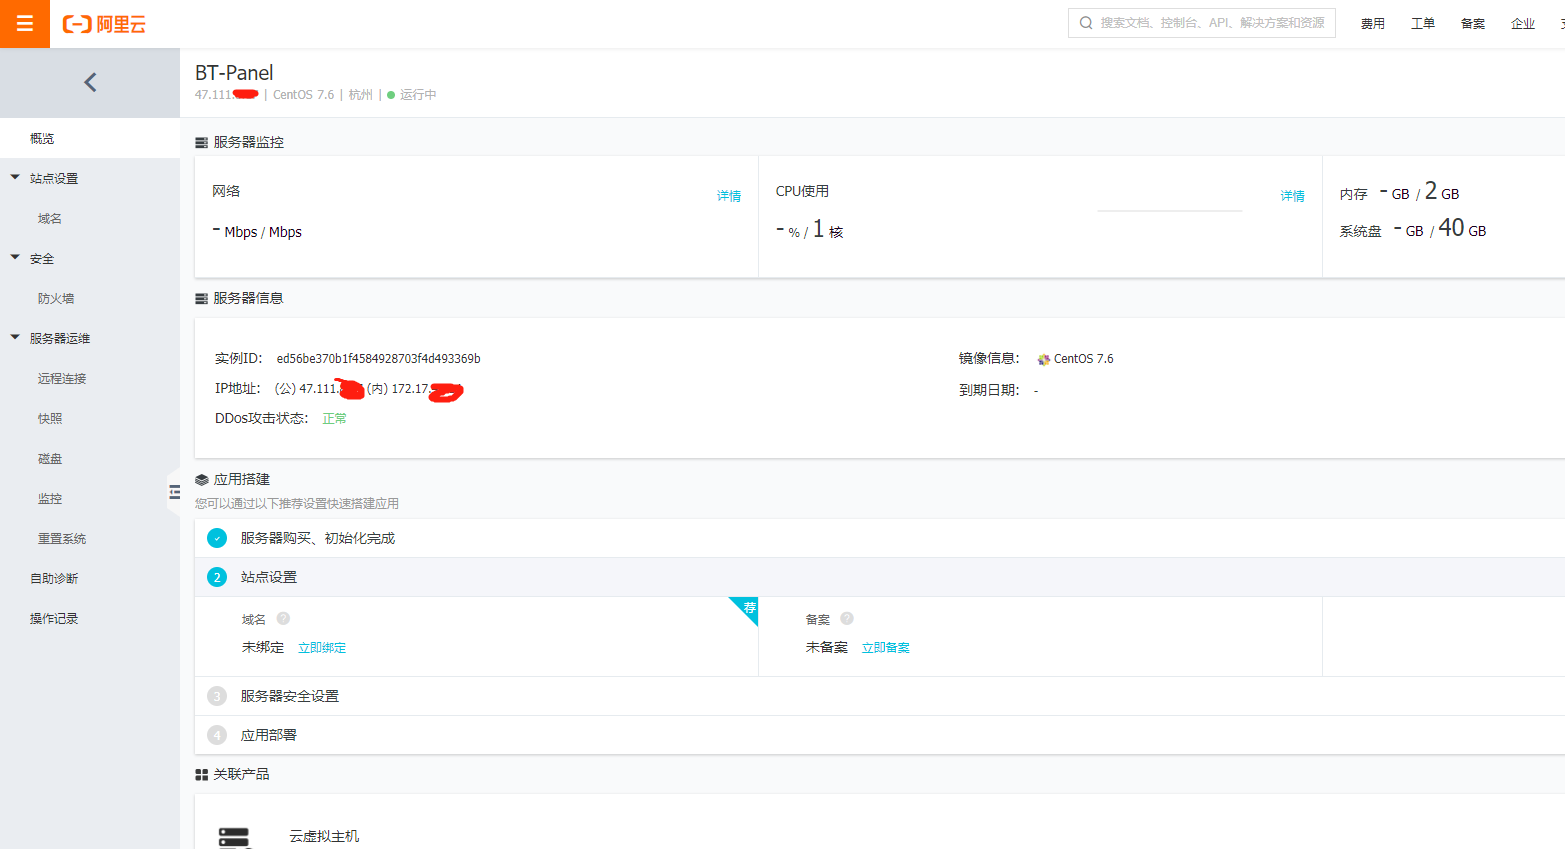Expand the 服务器安全设置 step
Viewport: 1565px width, 849px height.
coord(880,696)
